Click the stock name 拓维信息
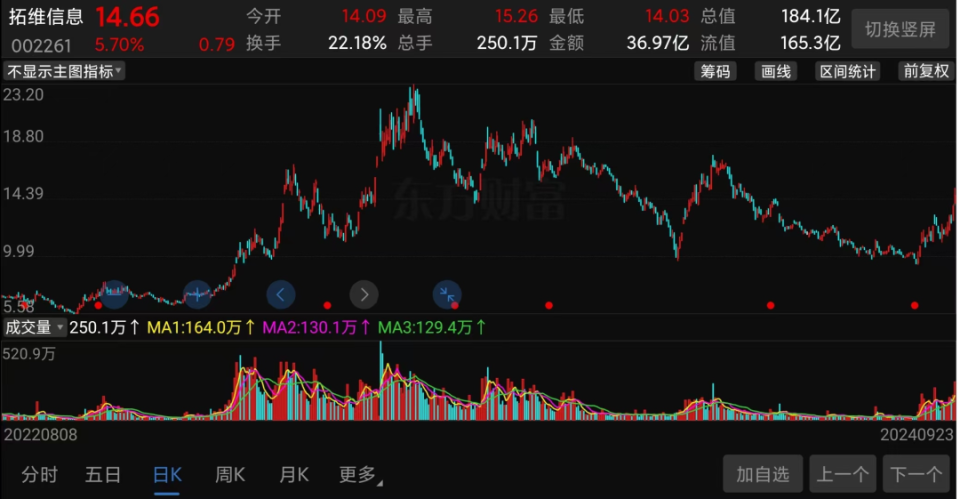The height and width of the screenshot is (499, 960). click(x=46, y=17)
